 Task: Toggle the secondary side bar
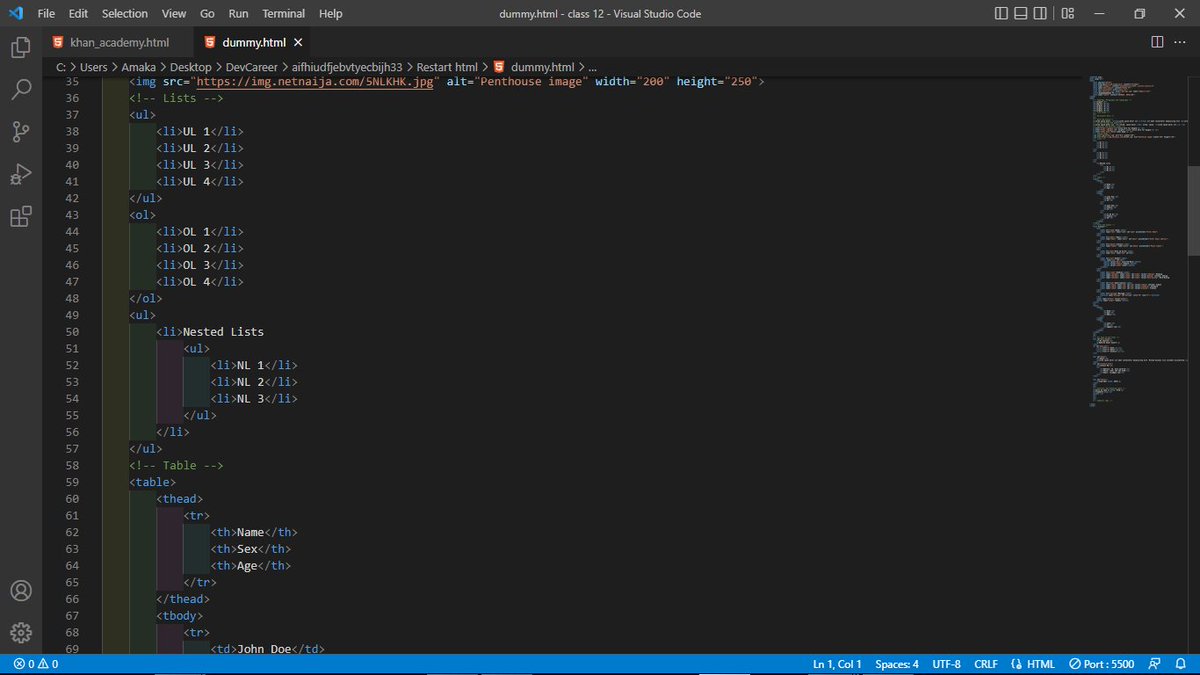tap(1040, 13)
